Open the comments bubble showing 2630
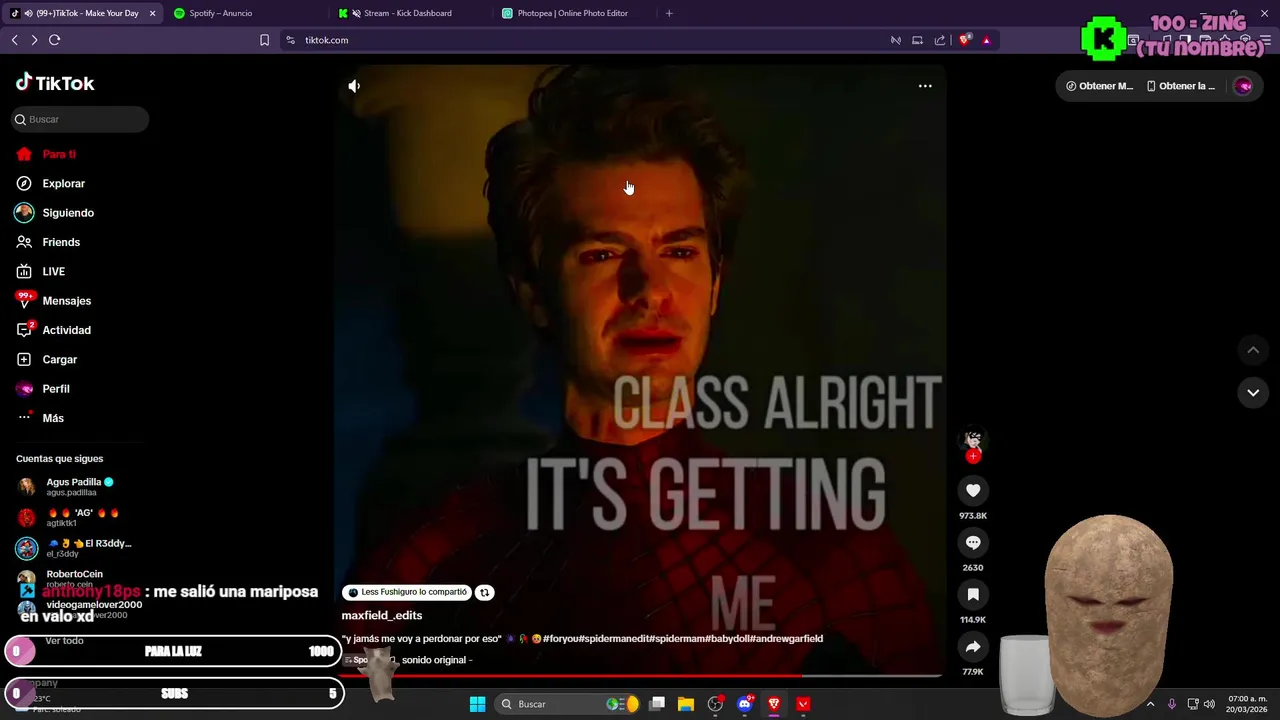Viewport: 1280px width, 720px height. coord(973,542)
